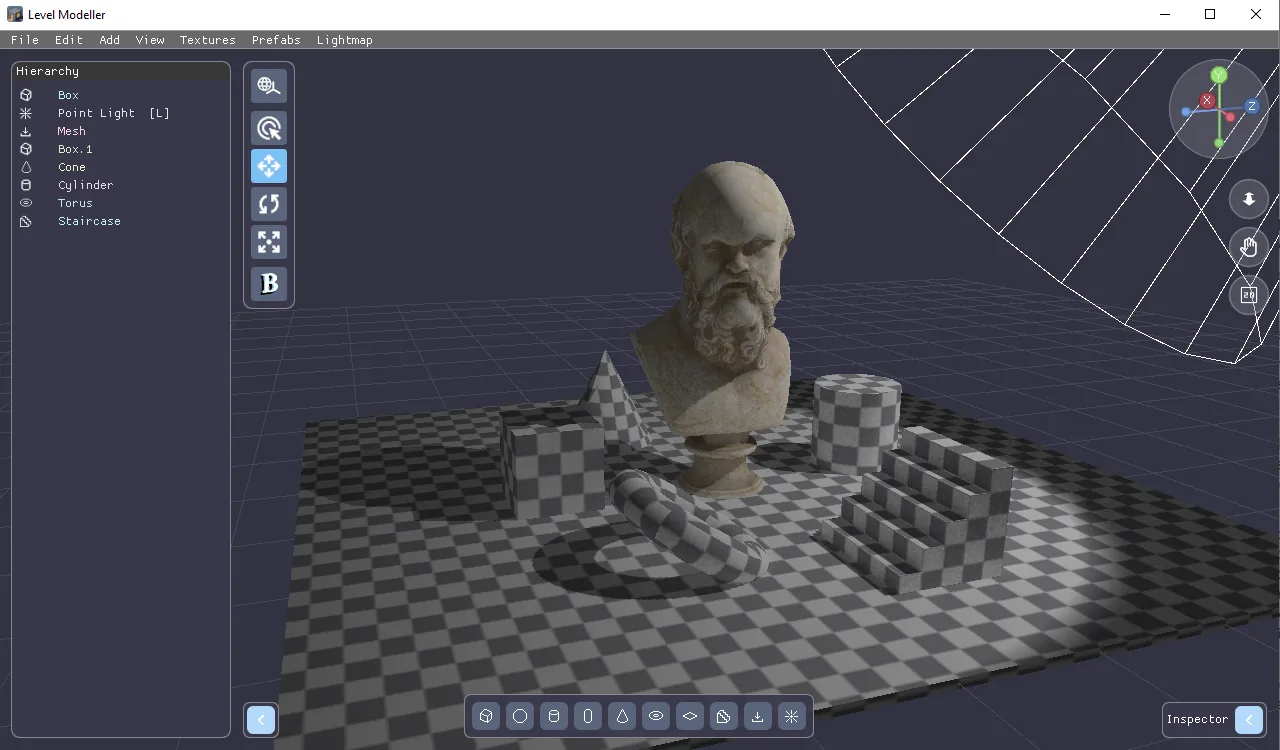Collapse the Hierarchy panel with the arrow
The height and width of the screenshot is (750, 1280).
(261, 719)
